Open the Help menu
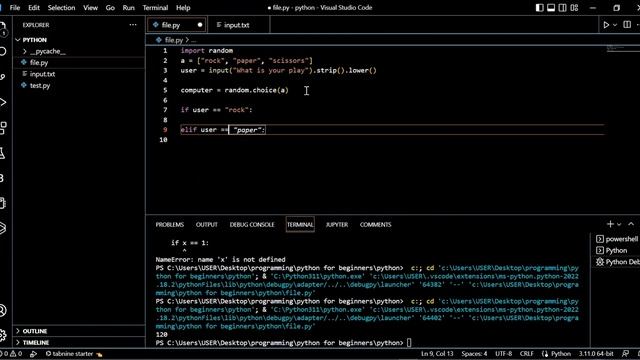Viewport: 640px width, 360px height. pos(183,8)
